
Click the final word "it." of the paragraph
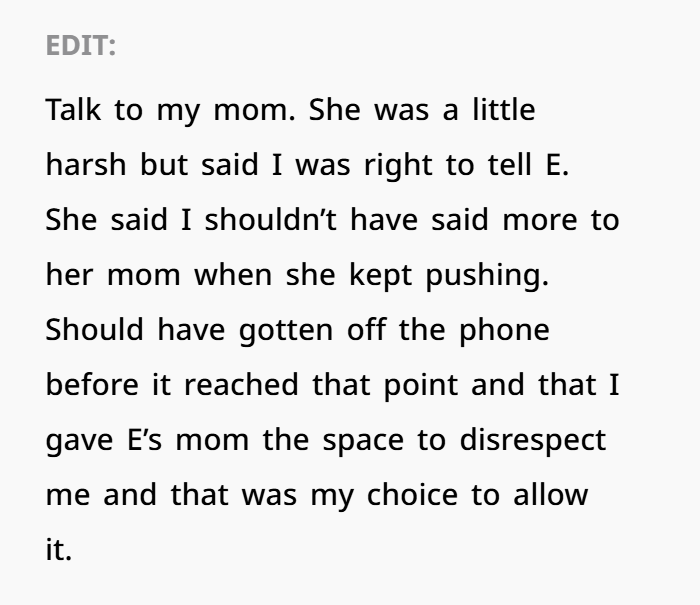coord(59,550)
